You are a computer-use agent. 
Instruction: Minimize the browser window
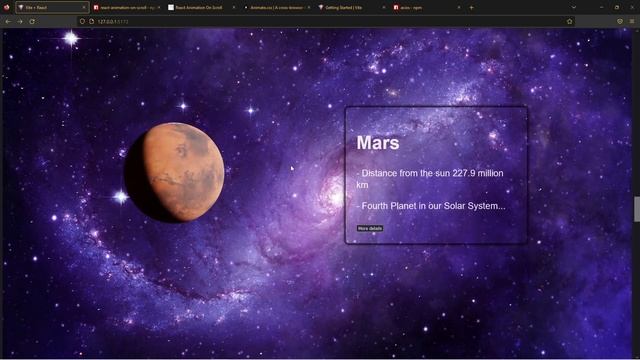click(601, 7)
